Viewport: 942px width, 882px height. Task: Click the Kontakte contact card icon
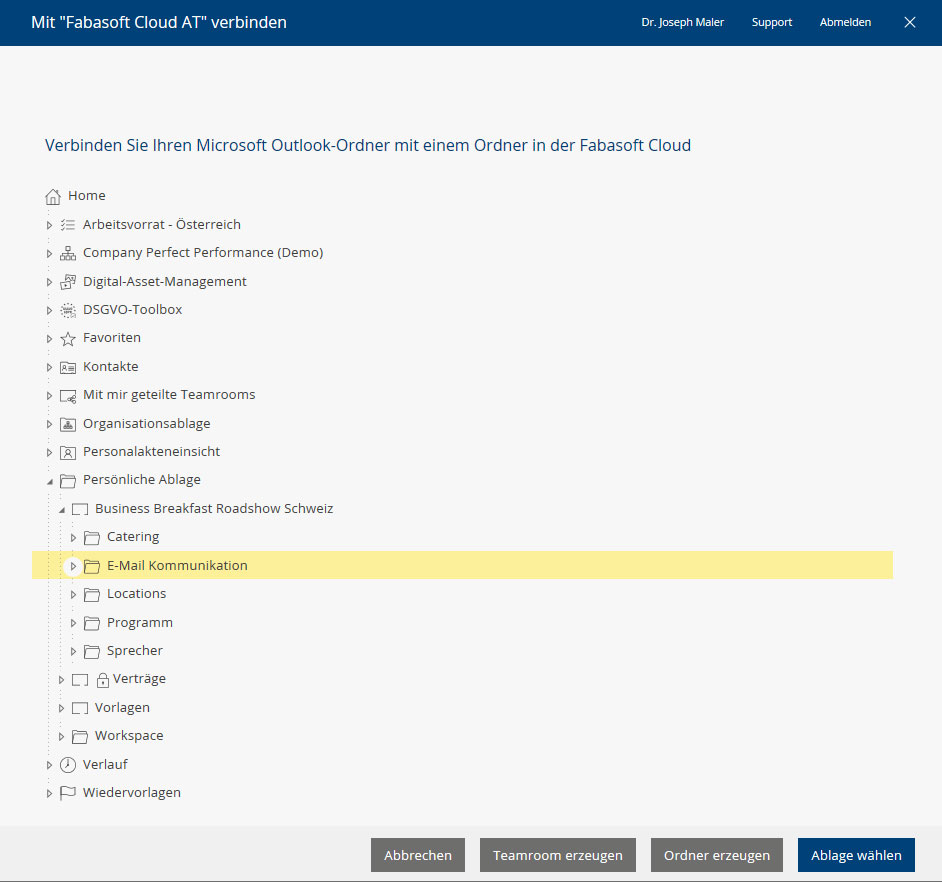[68, 367]
